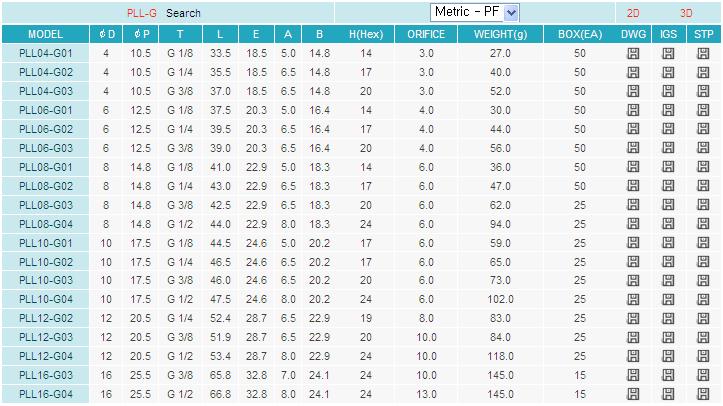Image resolution: width=723 pixels, height=406 pixels.
Task: Open the 3D model view link
Action: click(686, 14)
